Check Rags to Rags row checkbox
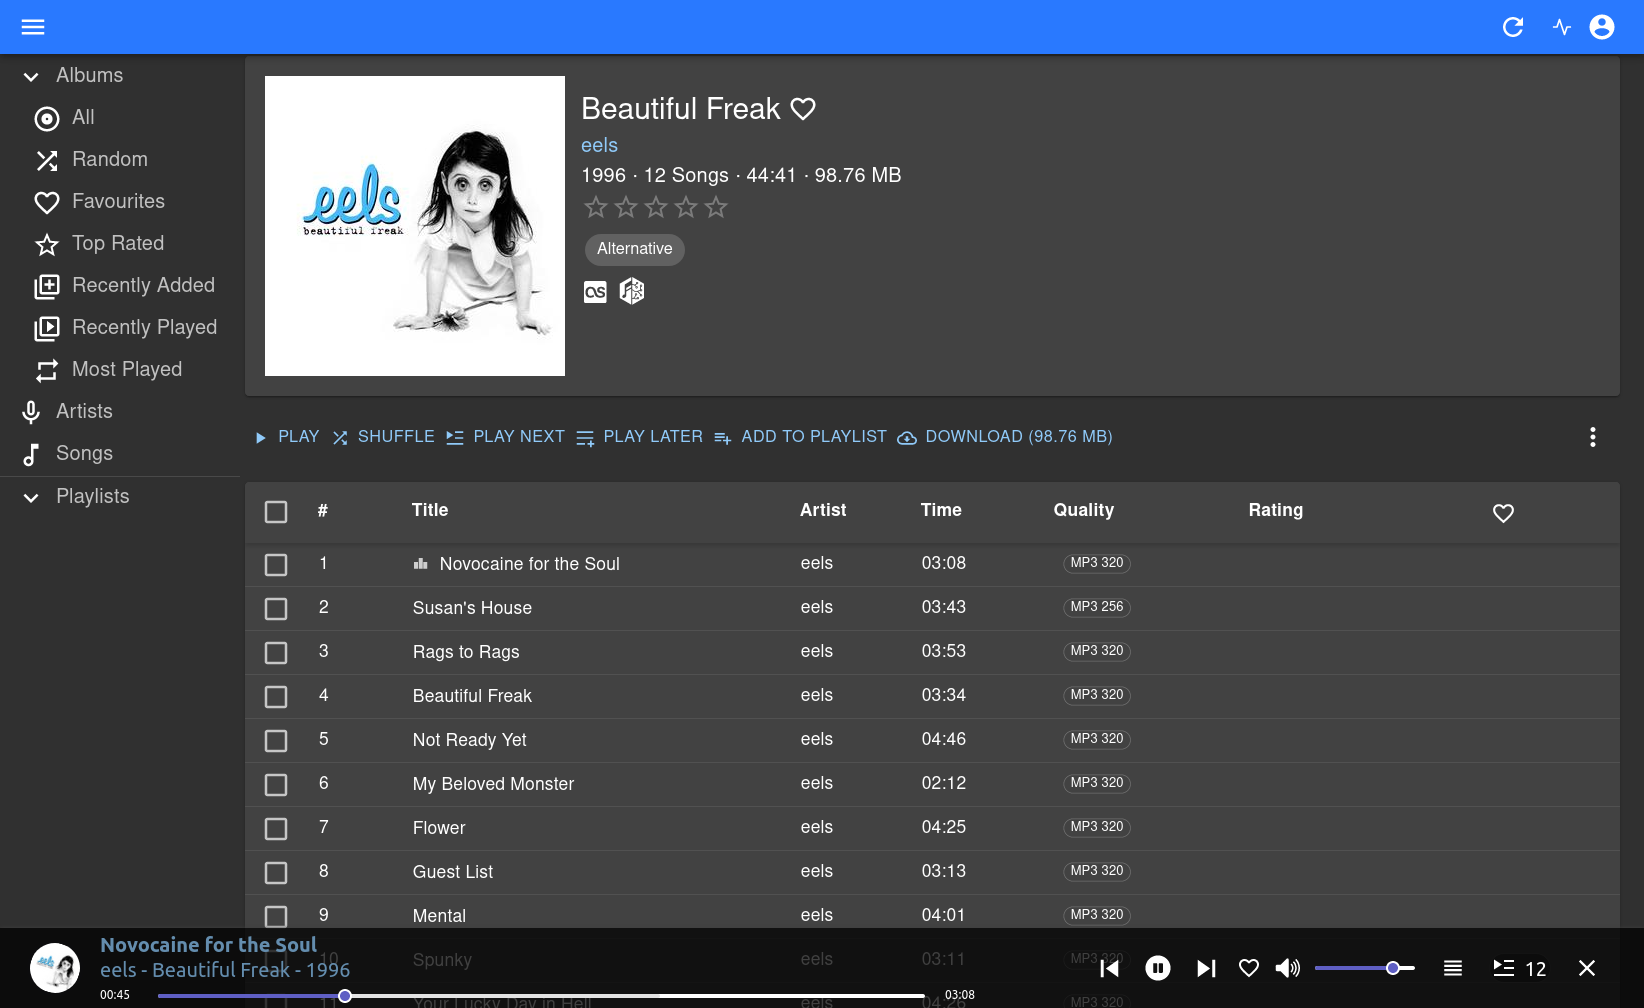1644x1008 pixels. 276,653
